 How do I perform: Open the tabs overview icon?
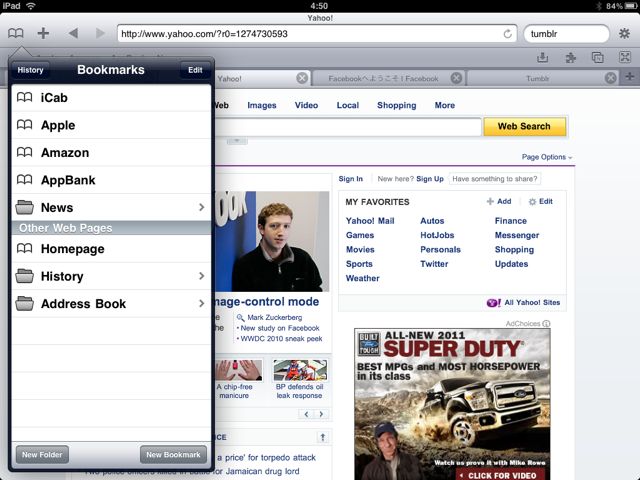click(598, 57)
